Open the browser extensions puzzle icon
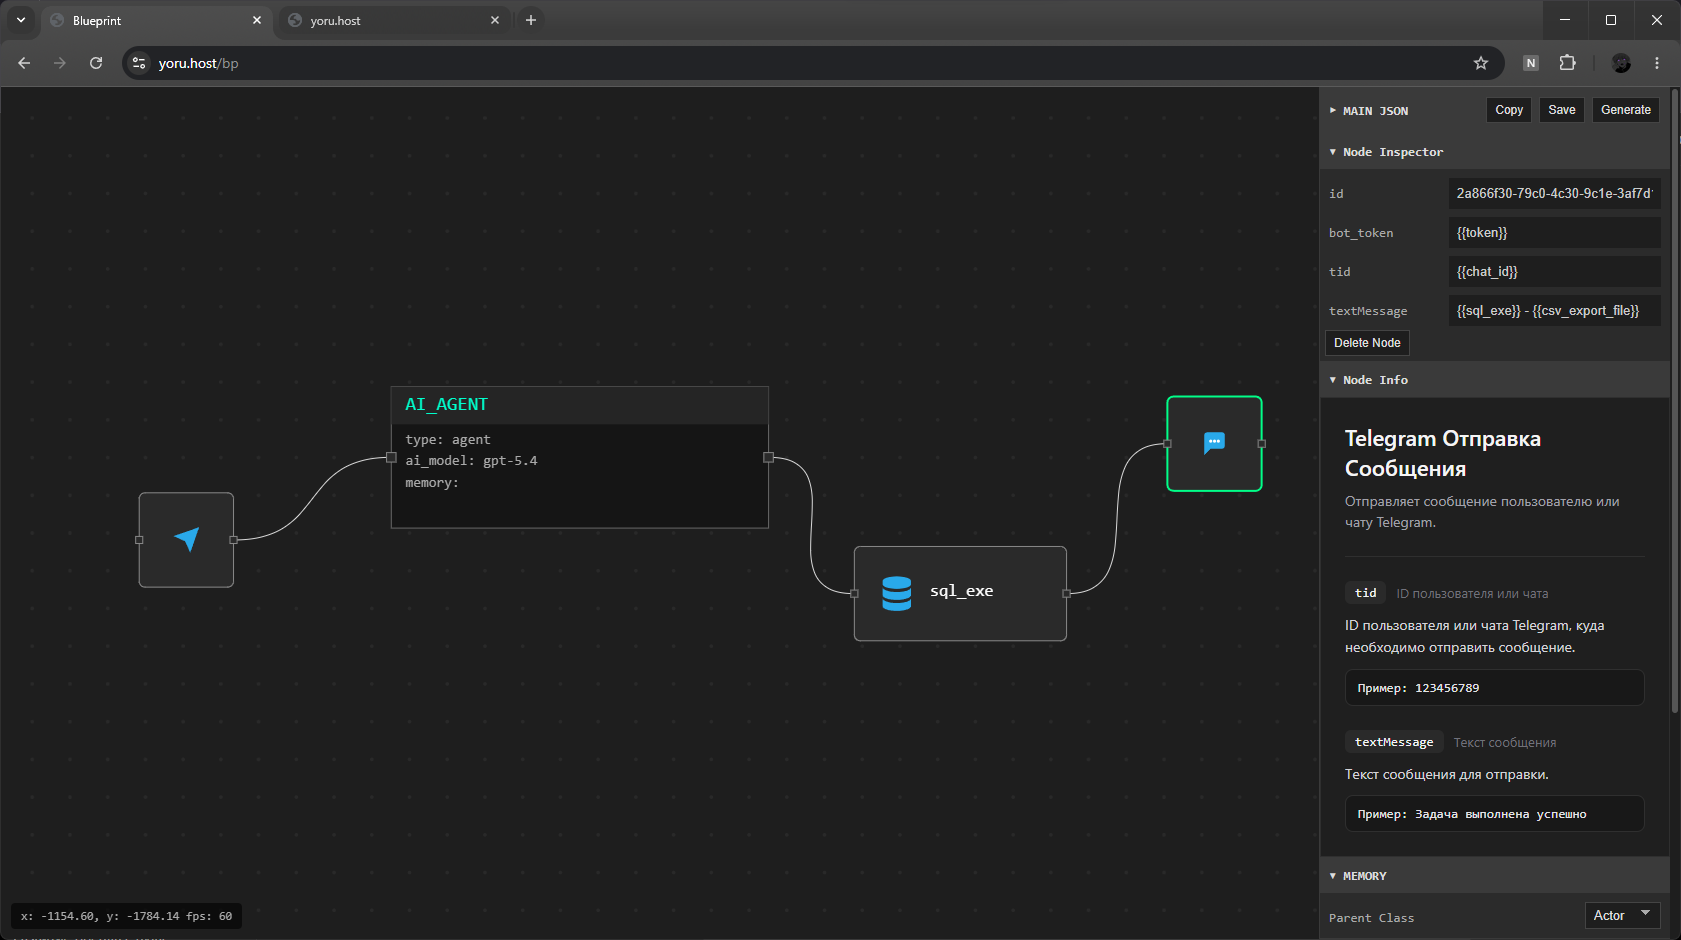This screenshot has height=940, width=1681. click(1567, 63)
